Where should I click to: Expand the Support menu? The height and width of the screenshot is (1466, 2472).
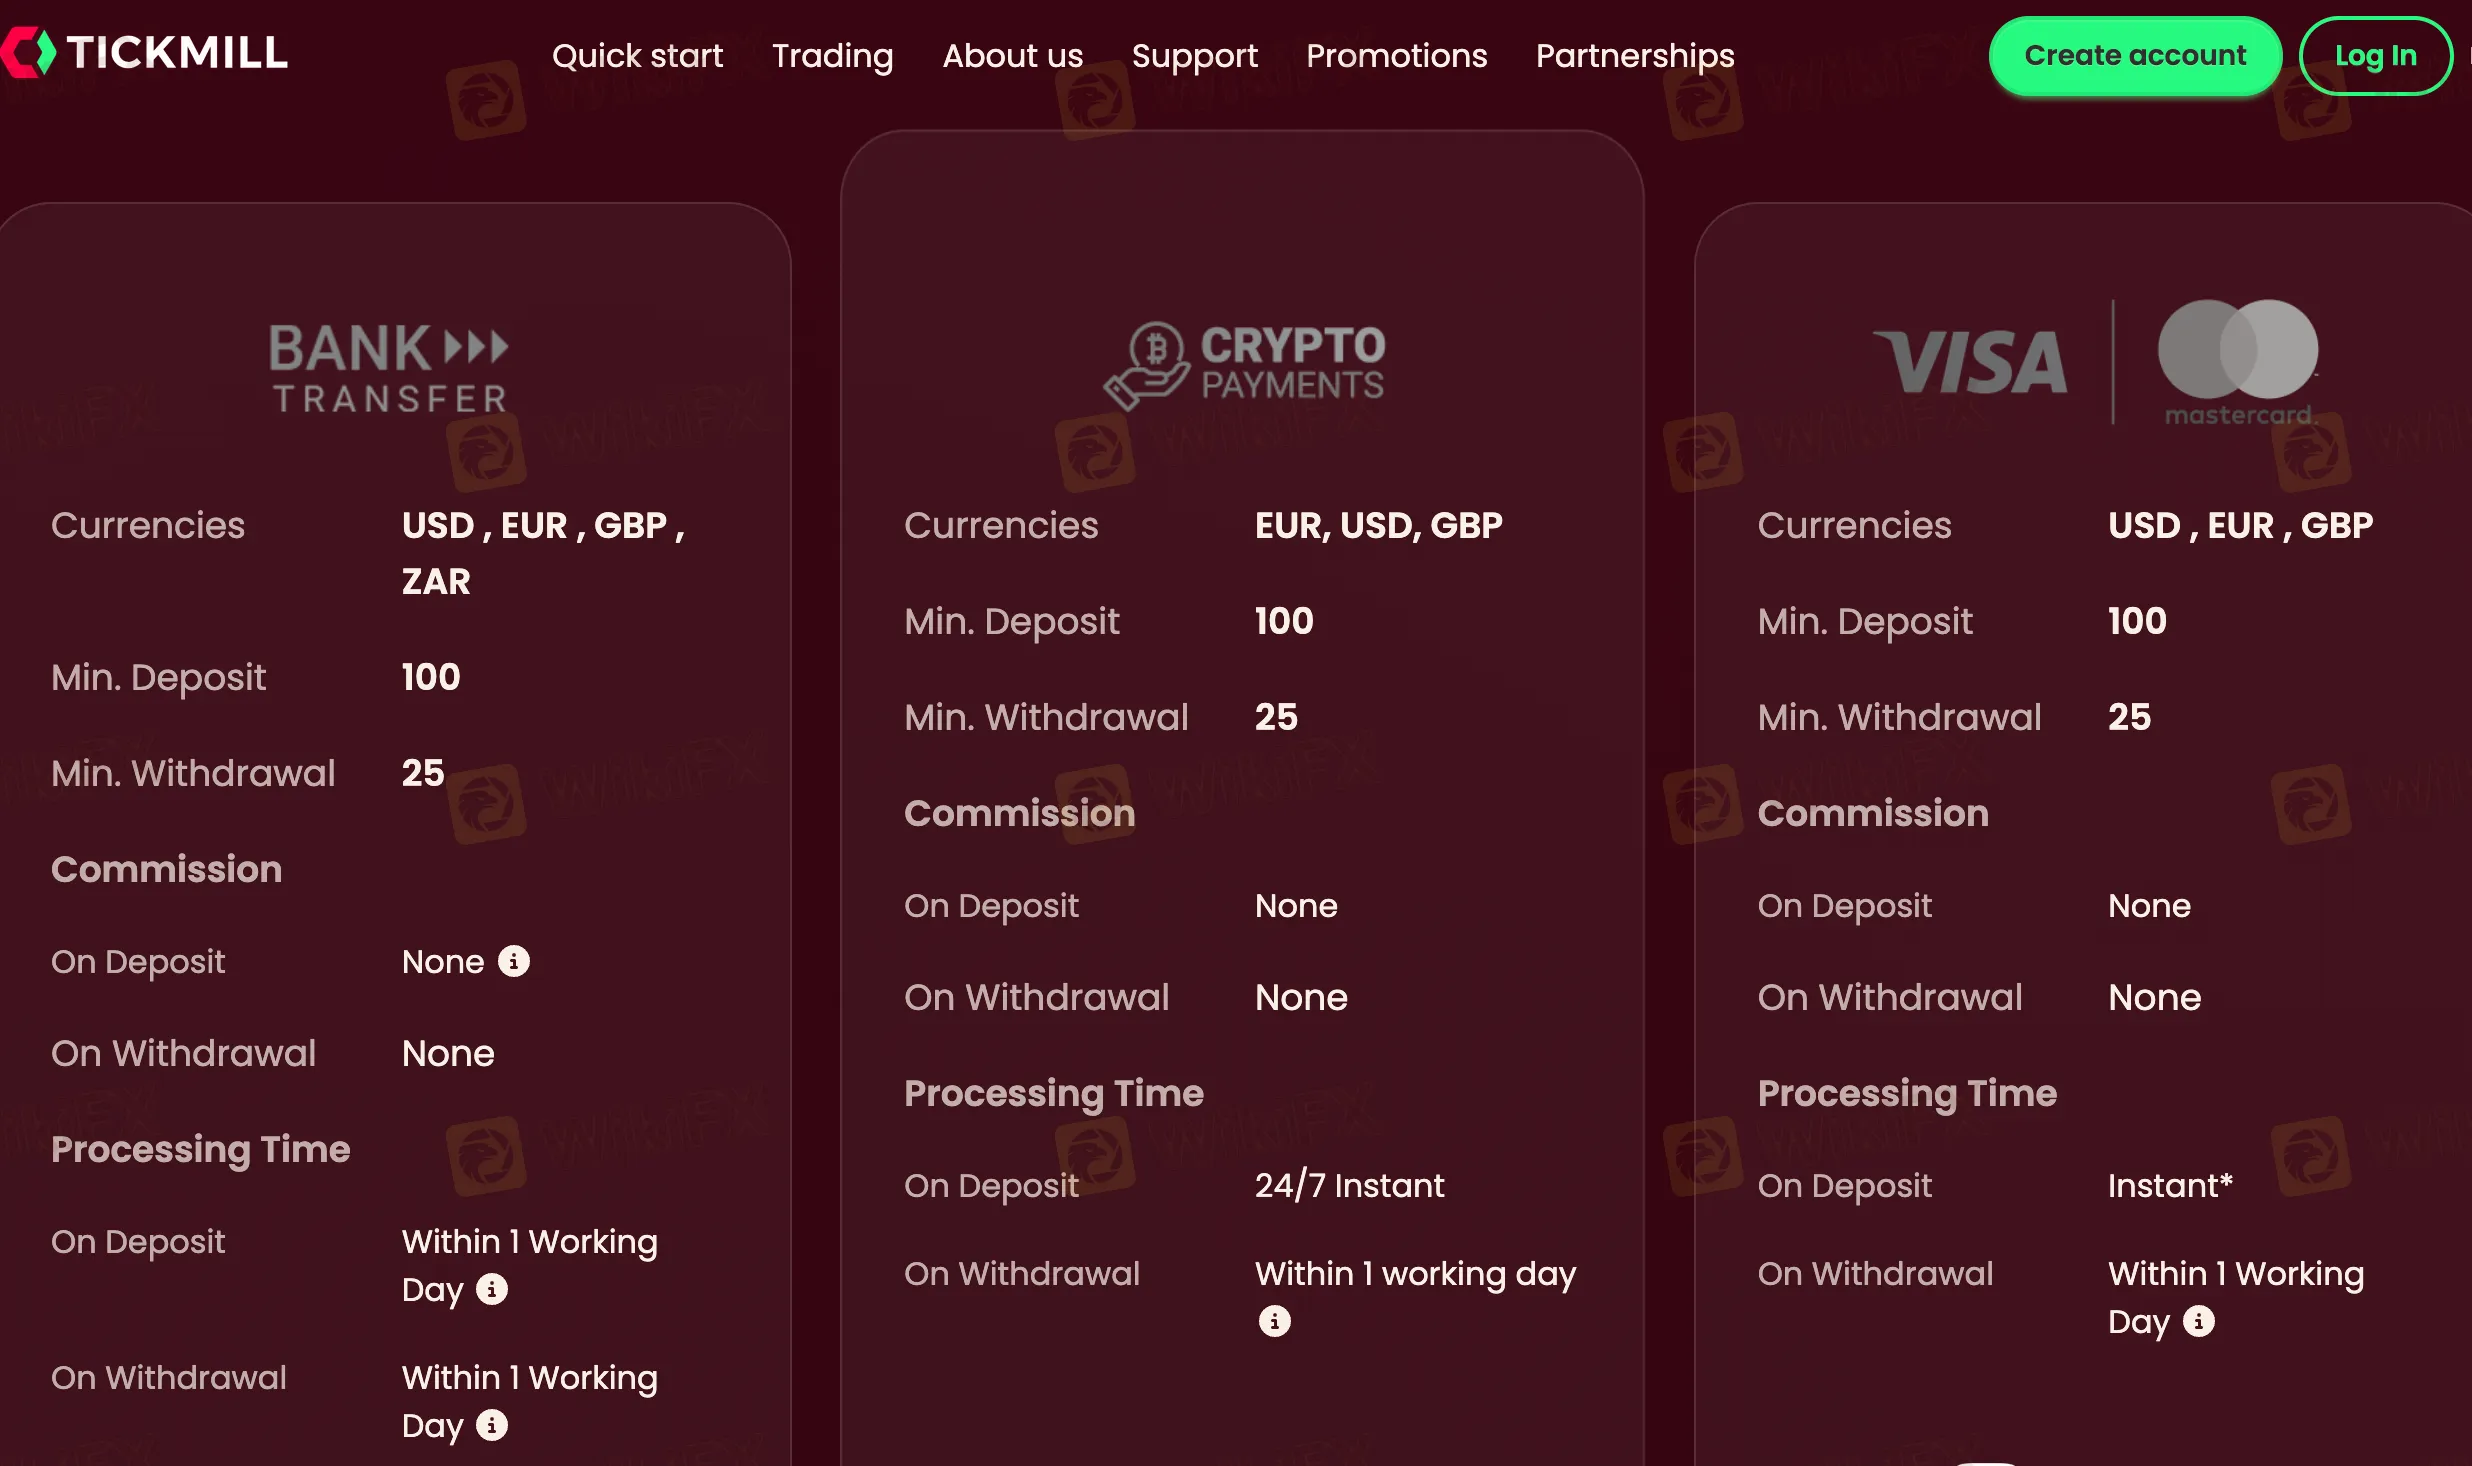(x=1196, y=55)
